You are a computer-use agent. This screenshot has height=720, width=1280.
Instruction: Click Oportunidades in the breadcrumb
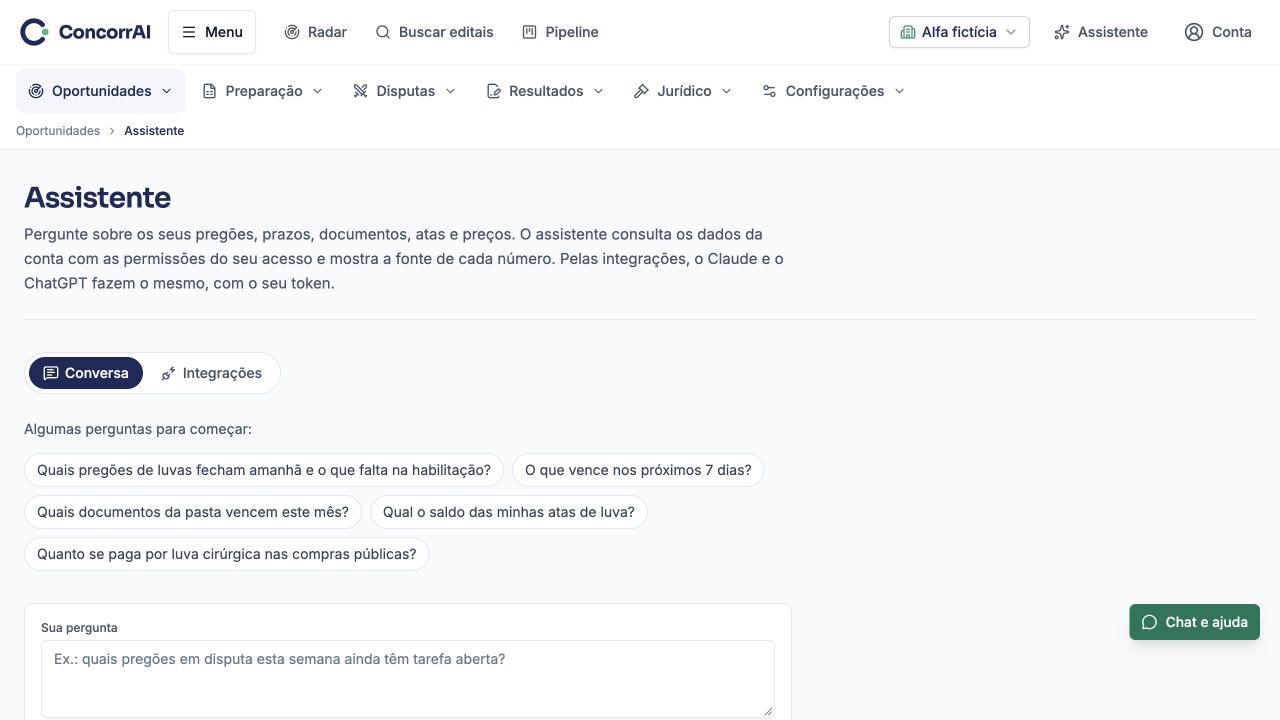(x=58, y=131)
